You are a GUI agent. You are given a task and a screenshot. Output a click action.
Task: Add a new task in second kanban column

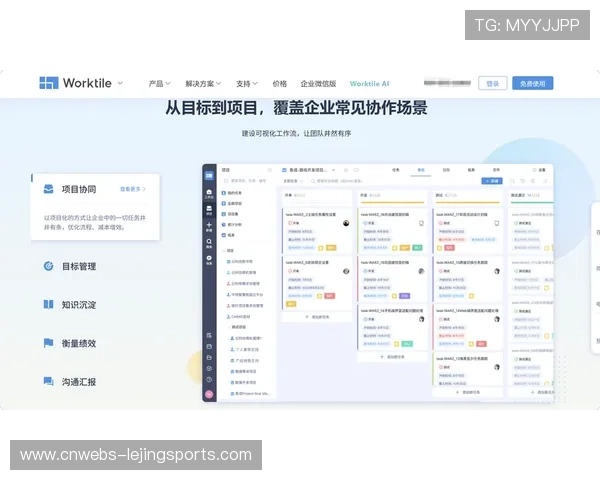point(392,357)
